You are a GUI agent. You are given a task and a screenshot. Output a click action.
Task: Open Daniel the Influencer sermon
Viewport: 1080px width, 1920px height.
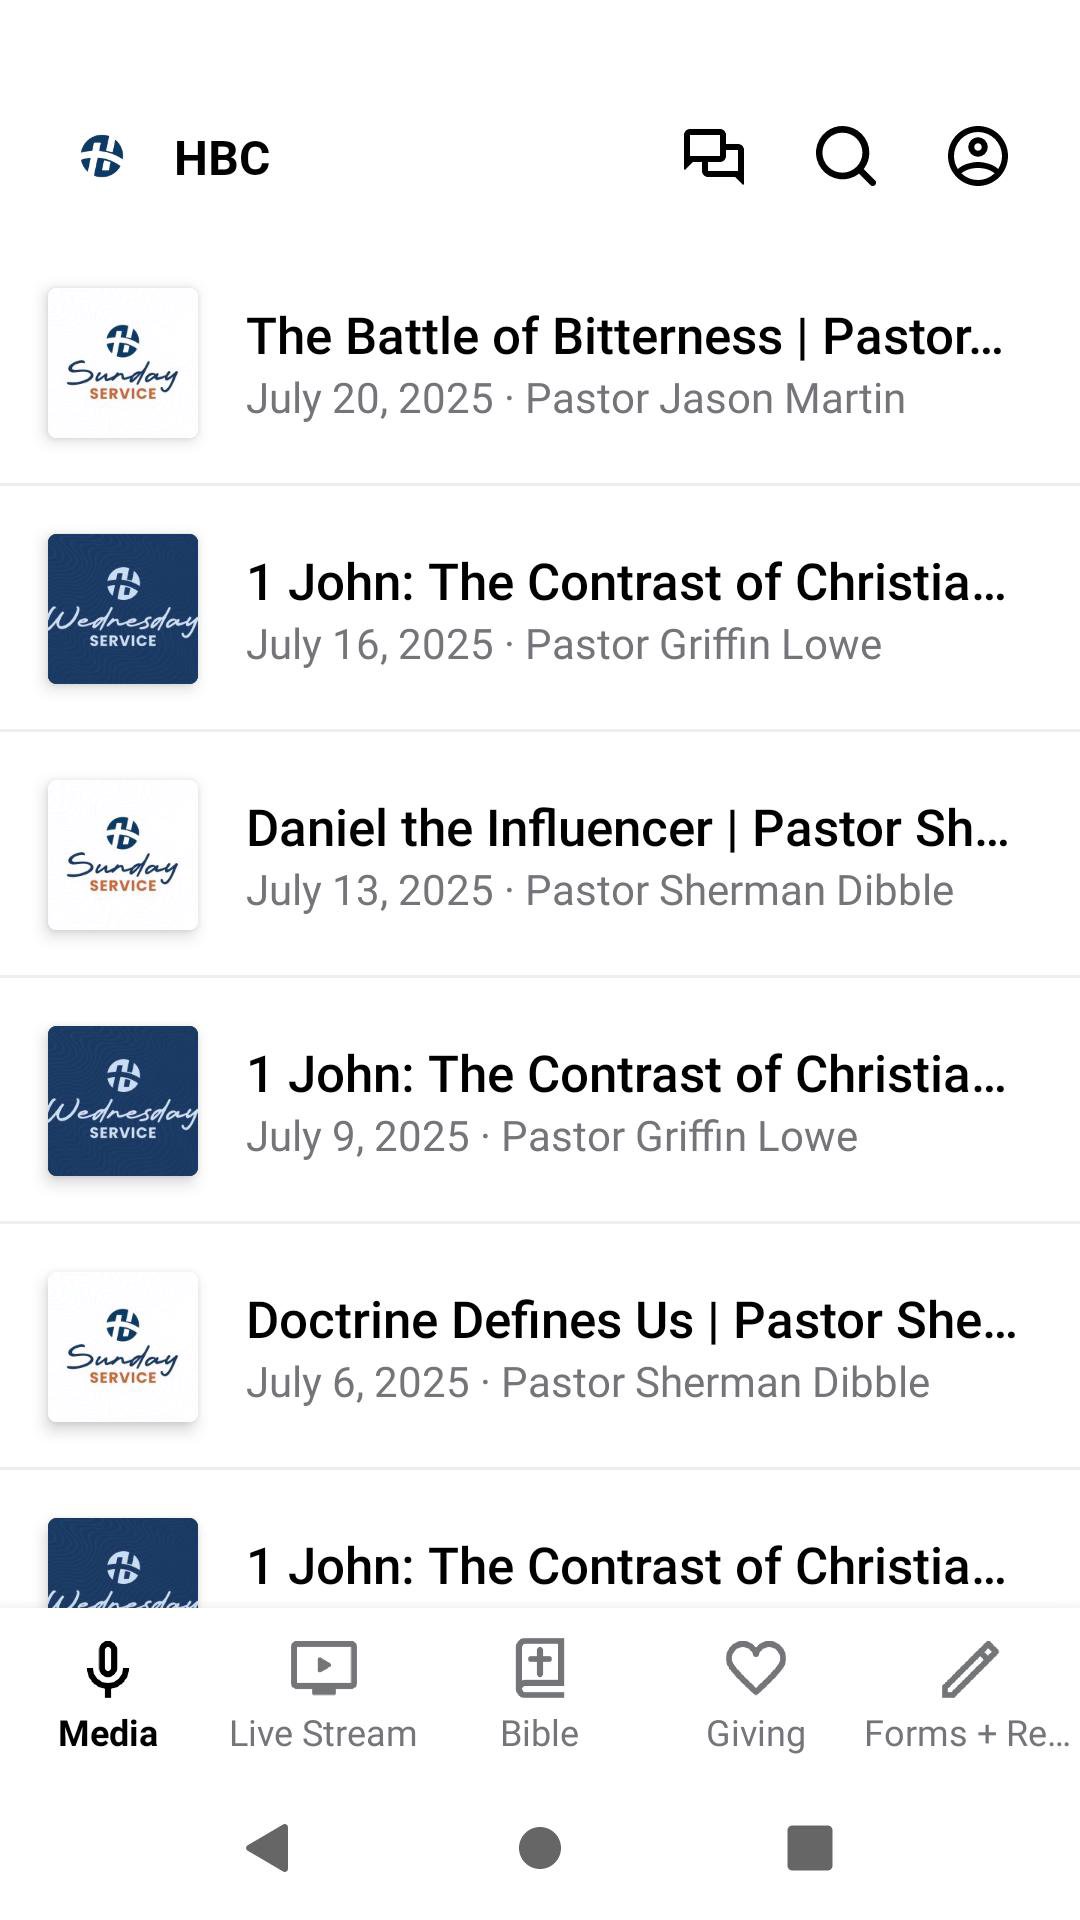tap(625, 856)
